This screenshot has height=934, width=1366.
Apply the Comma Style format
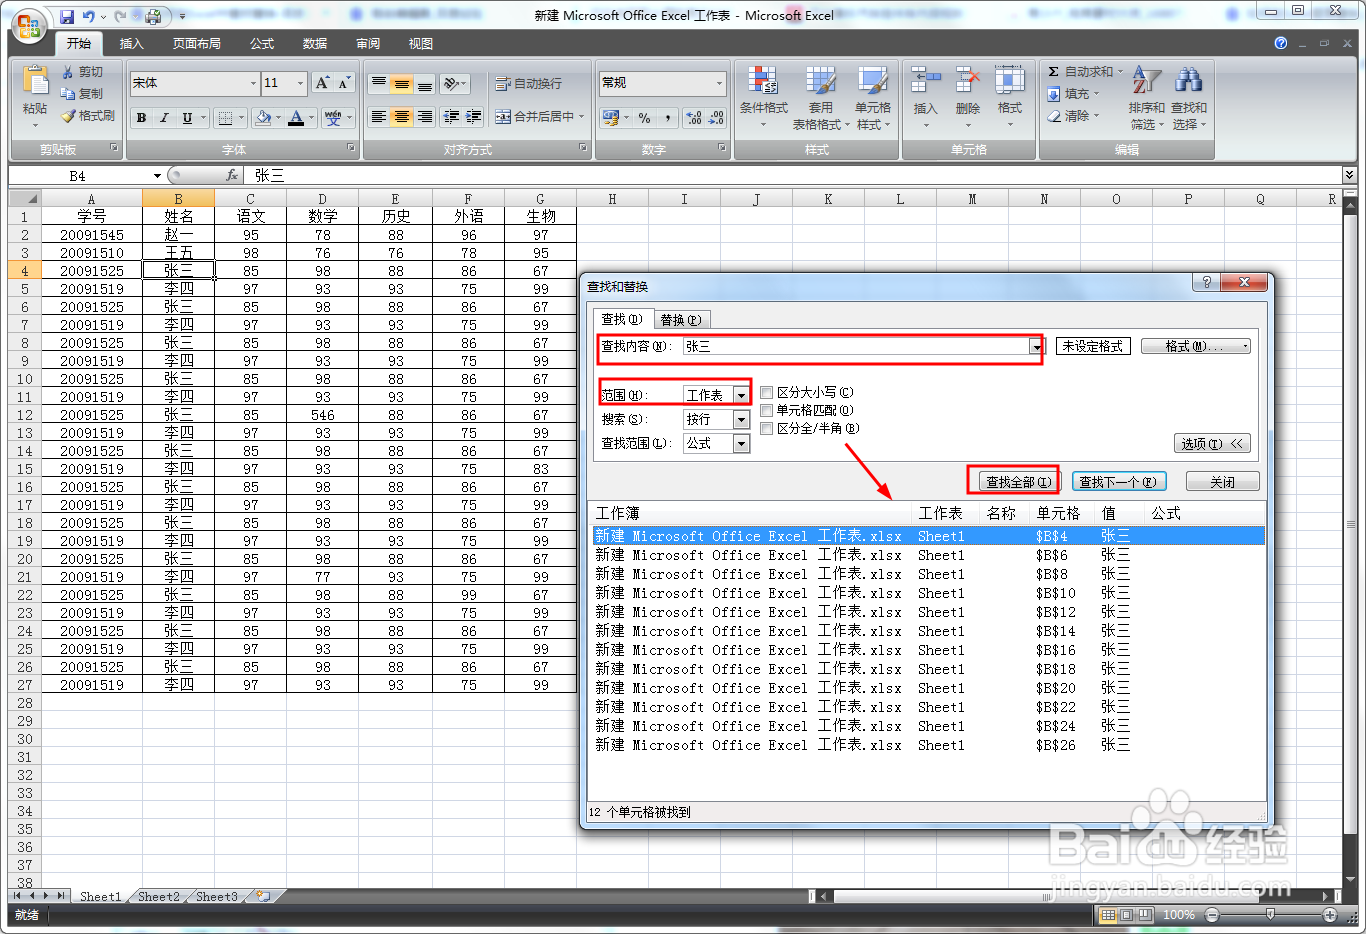[x=667, y=118]
